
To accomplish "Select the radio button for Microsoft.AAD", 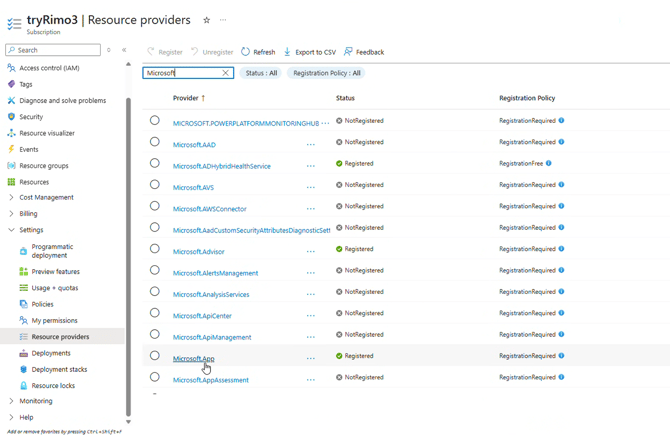I will 155,142.
